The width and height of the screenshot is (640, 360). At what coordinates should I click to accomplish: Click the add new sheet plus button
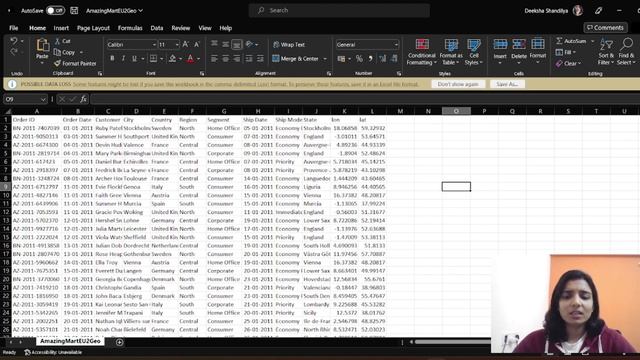[120, 342]
